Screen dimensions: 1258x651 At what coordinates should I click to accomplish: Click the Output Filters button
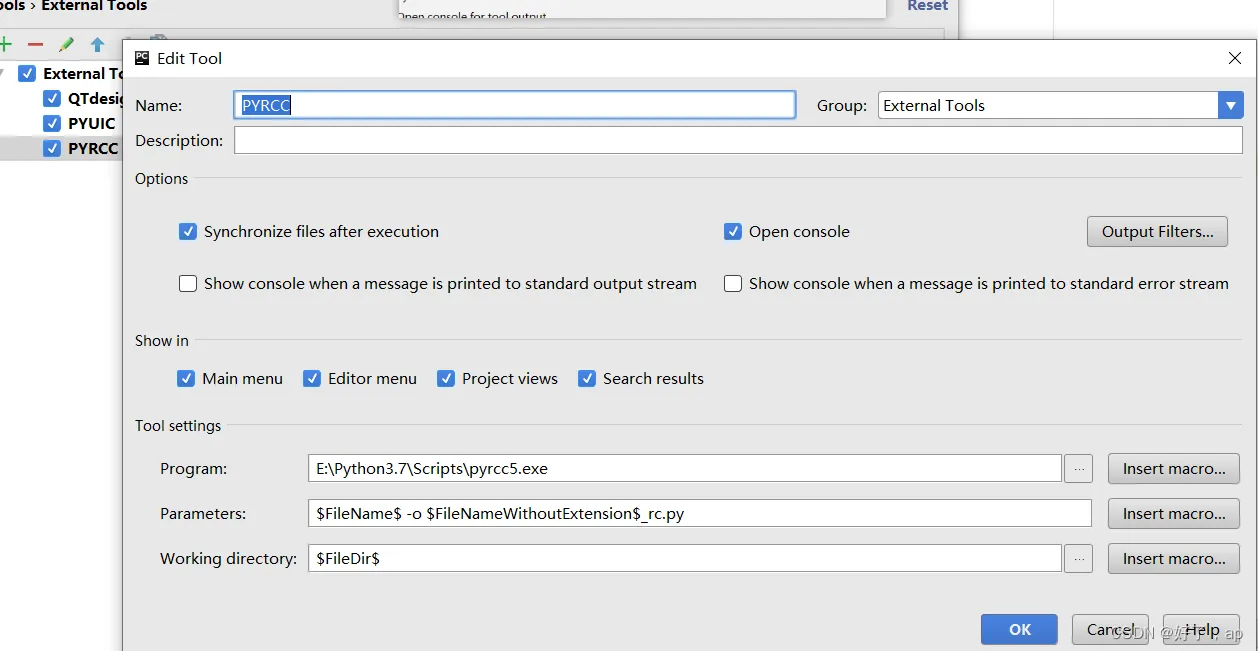[x=1157, y=232]
